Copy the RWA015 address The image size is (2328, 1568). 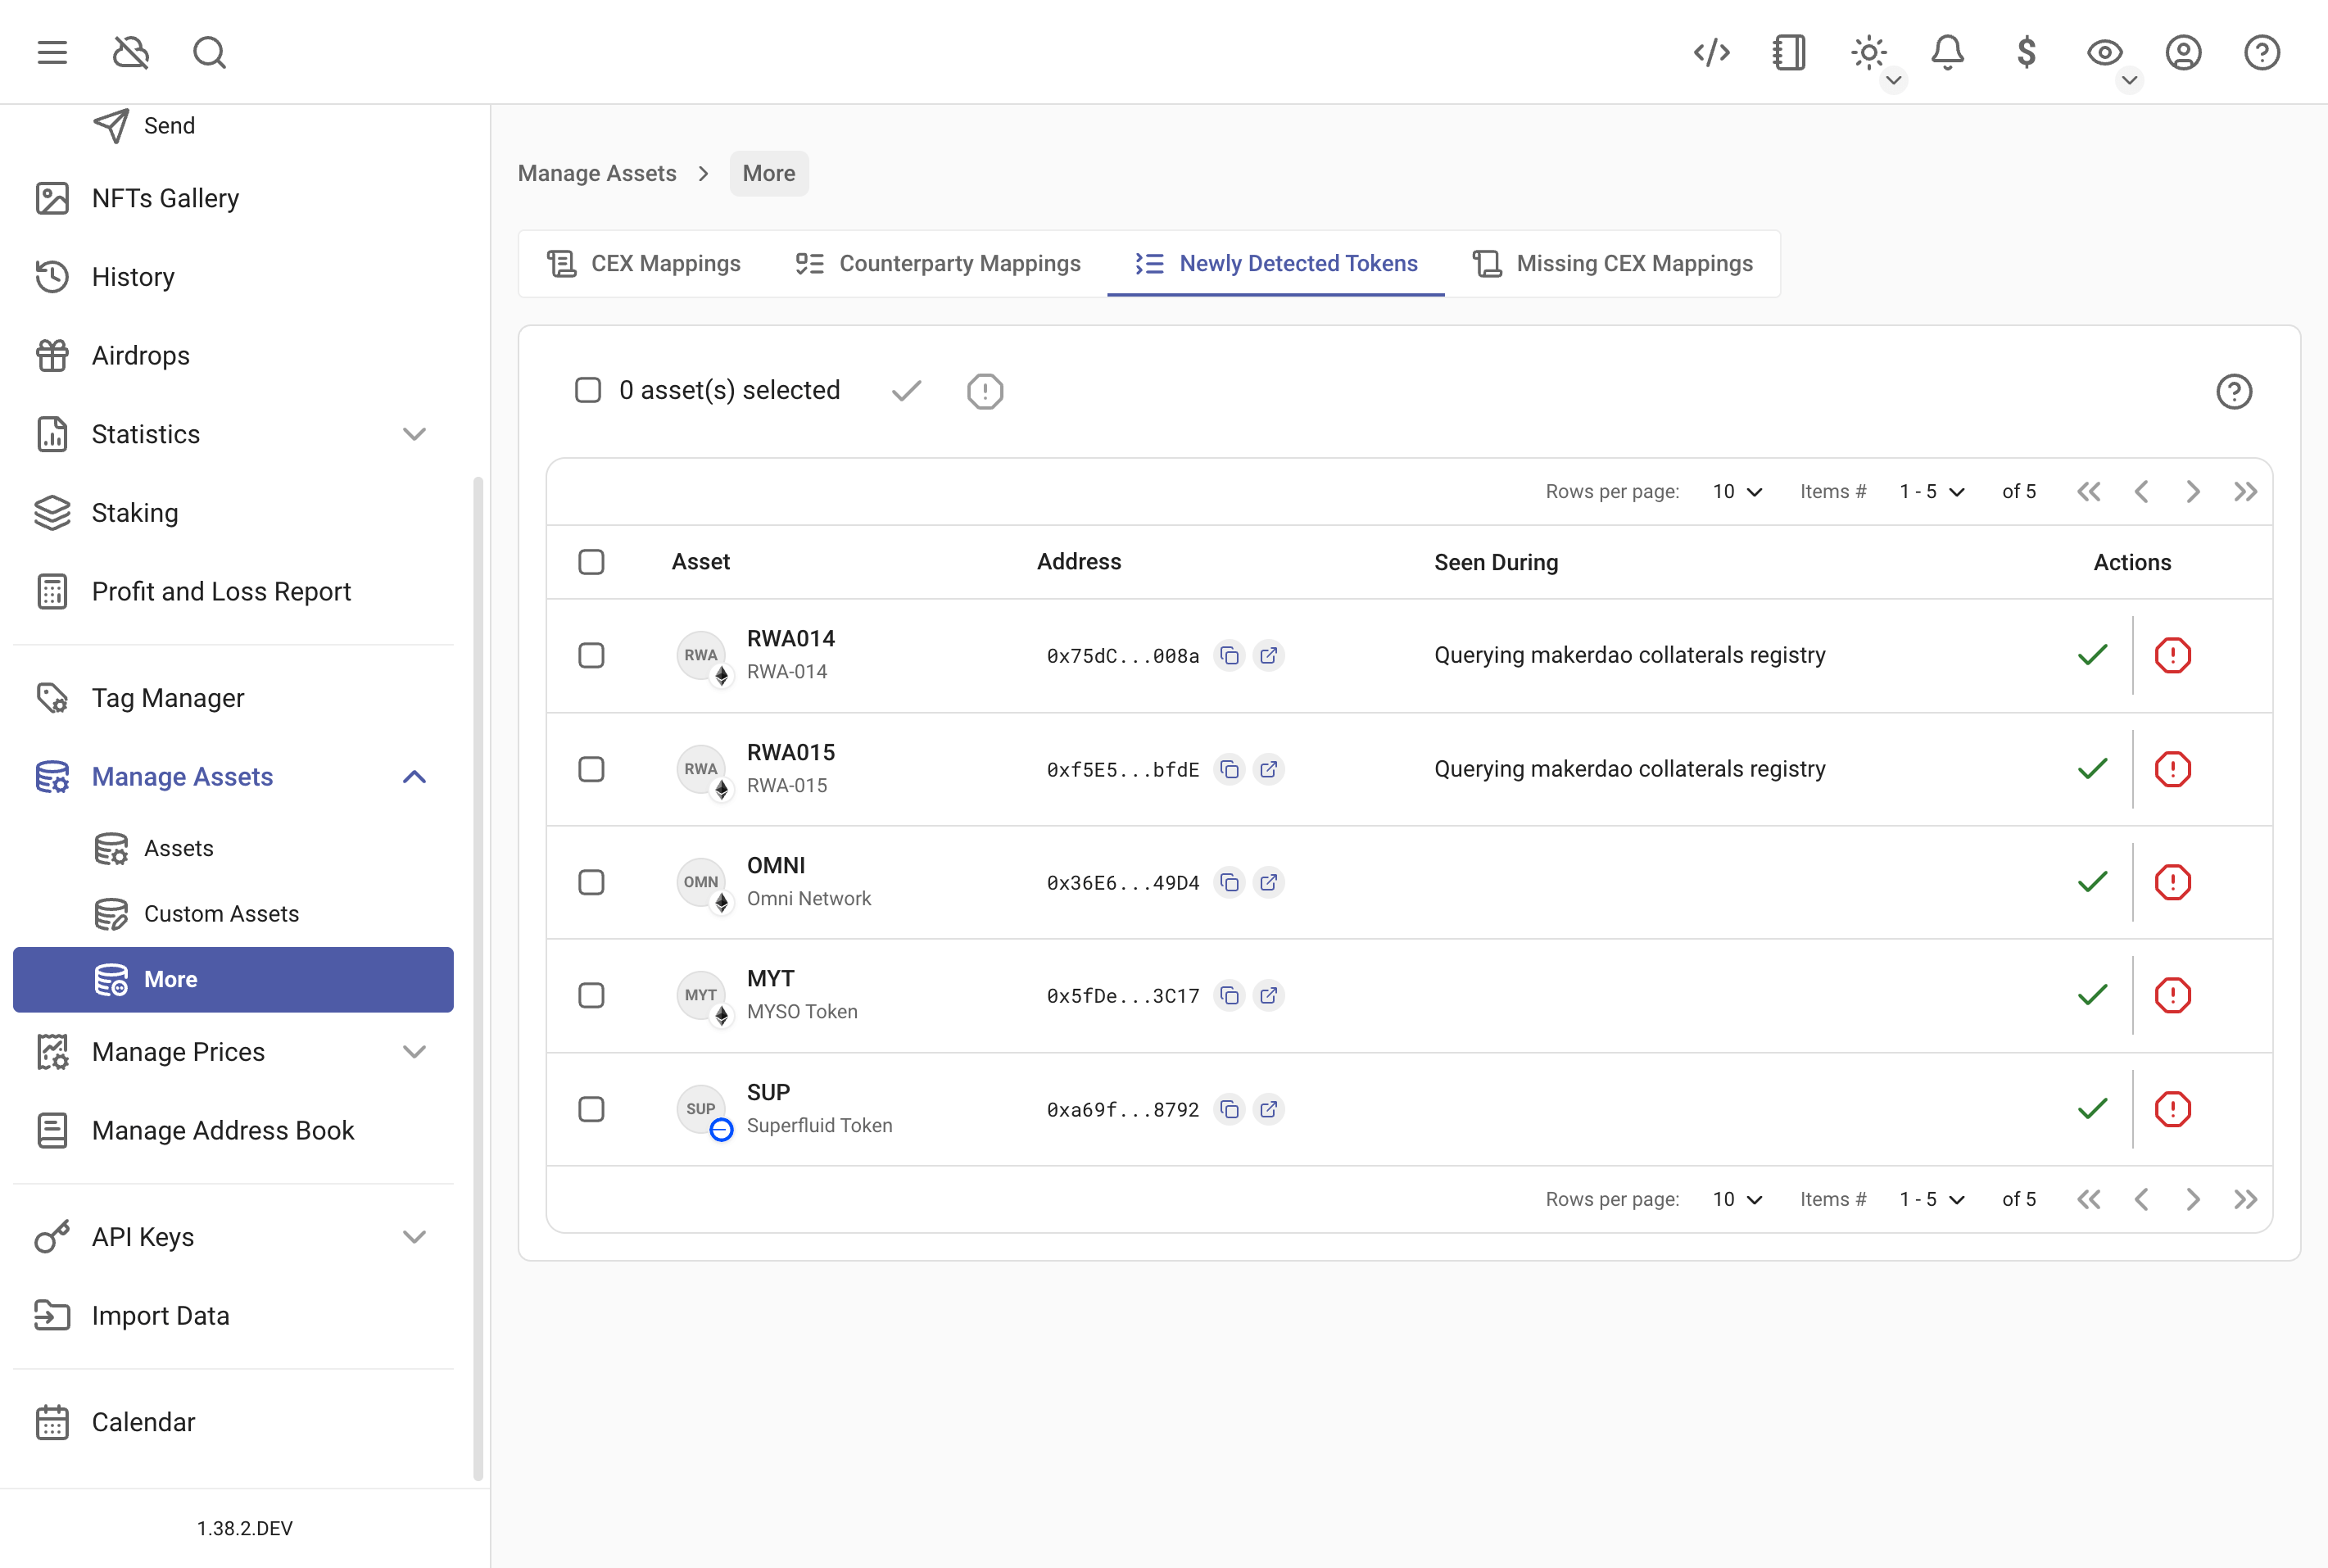[x=1229, y=769]
